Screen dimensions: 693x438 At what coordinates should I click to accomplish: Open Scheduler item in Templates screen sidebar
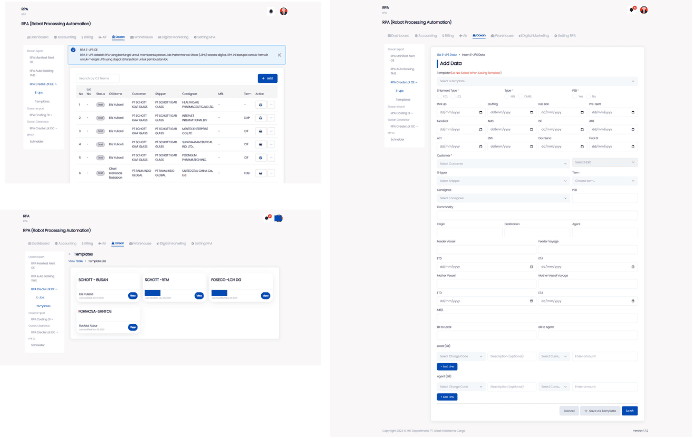tap(38, 345)
